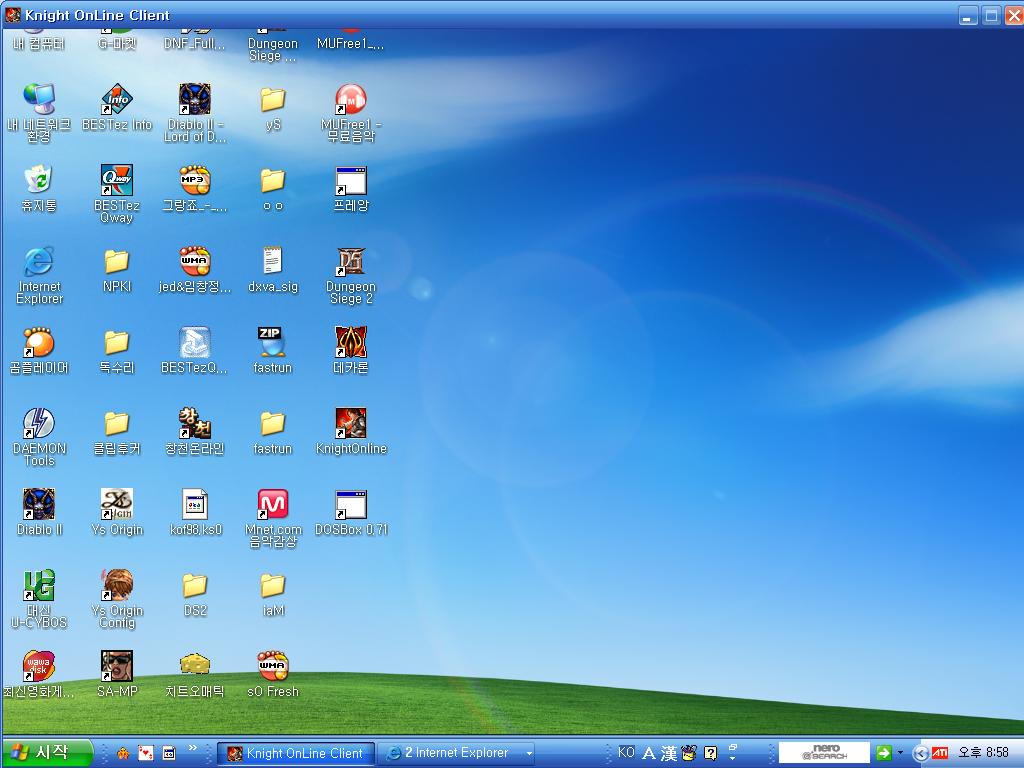
Task: Click the 시작 Start button
Action: coord(46,753)
